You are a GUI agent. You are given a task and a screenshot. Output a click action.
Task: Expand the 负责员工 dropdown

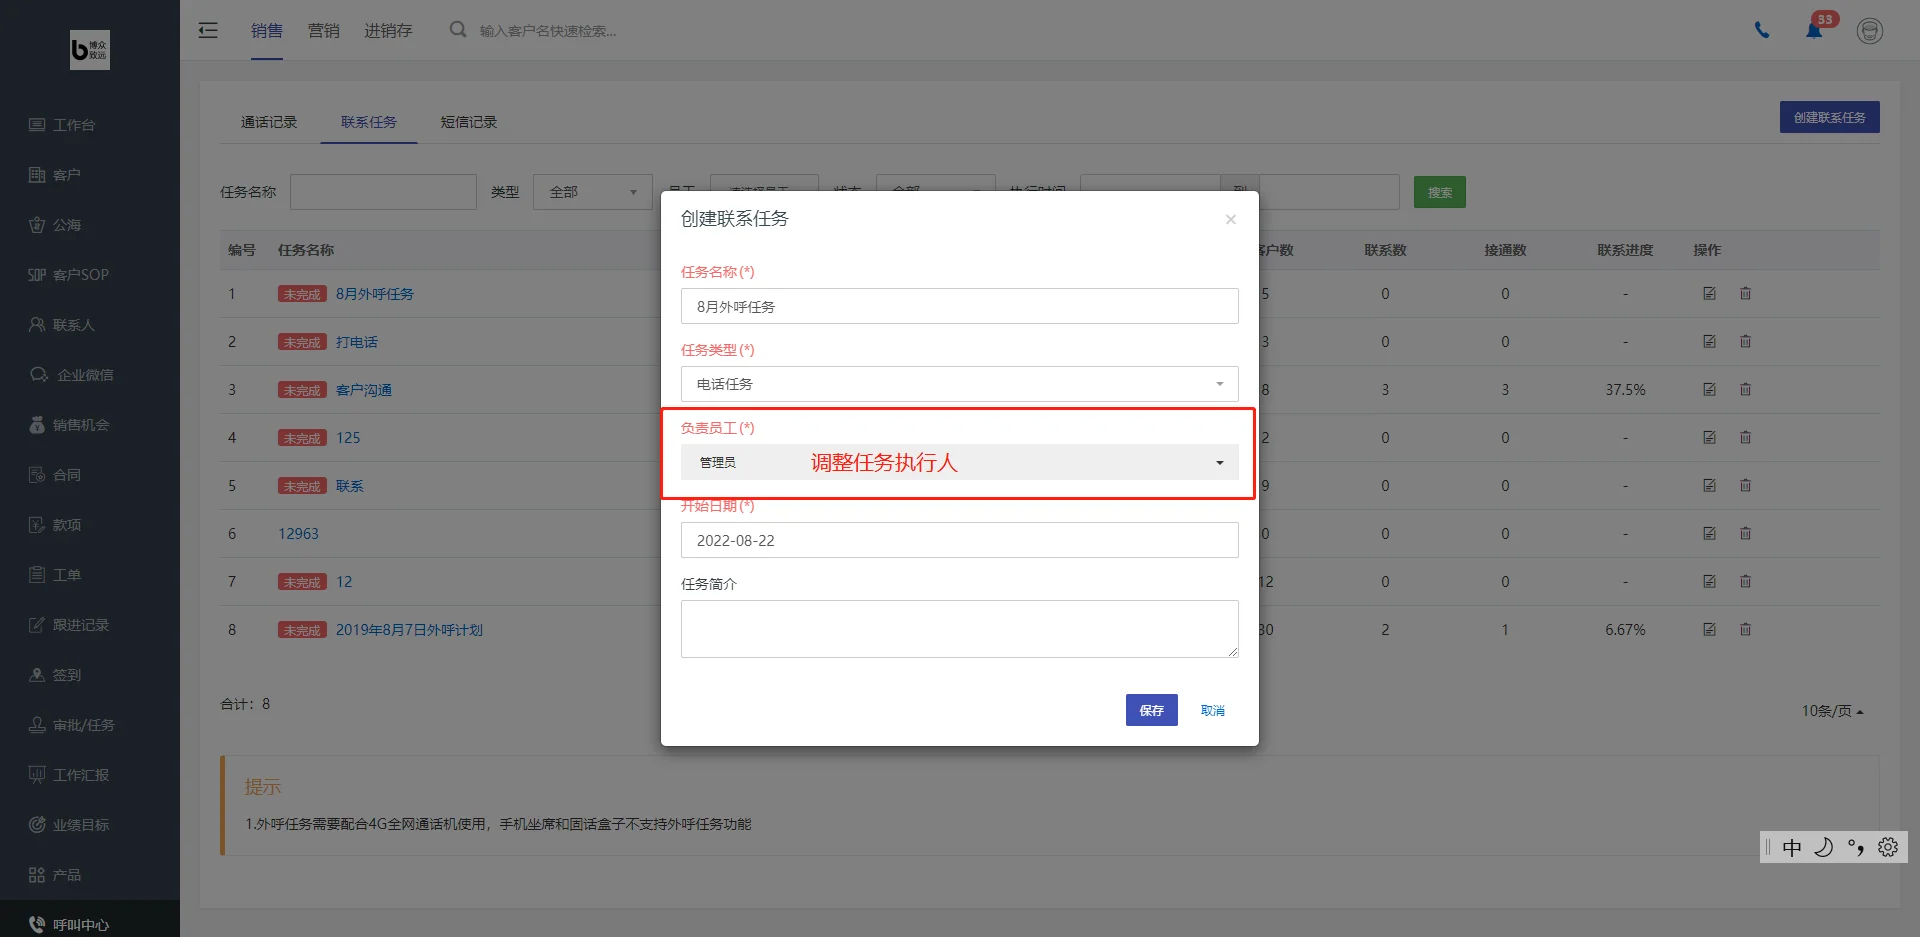tap(960, 462)
